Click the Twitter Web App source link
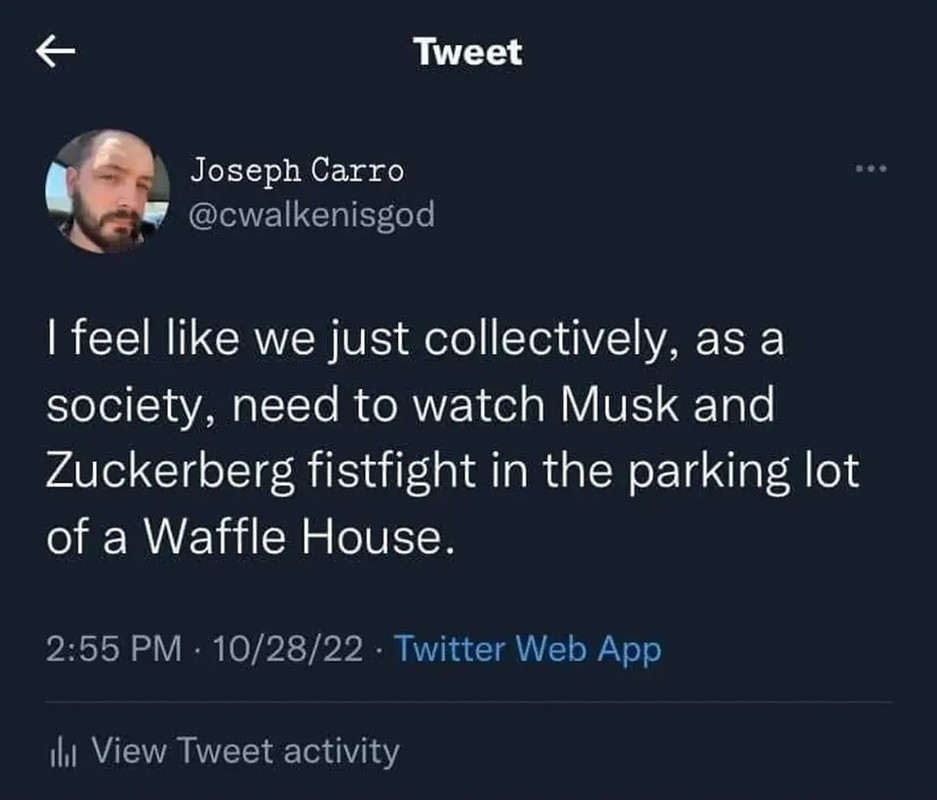Image resolution: width=937 pixels, height=800 pixels. [527, 649]
